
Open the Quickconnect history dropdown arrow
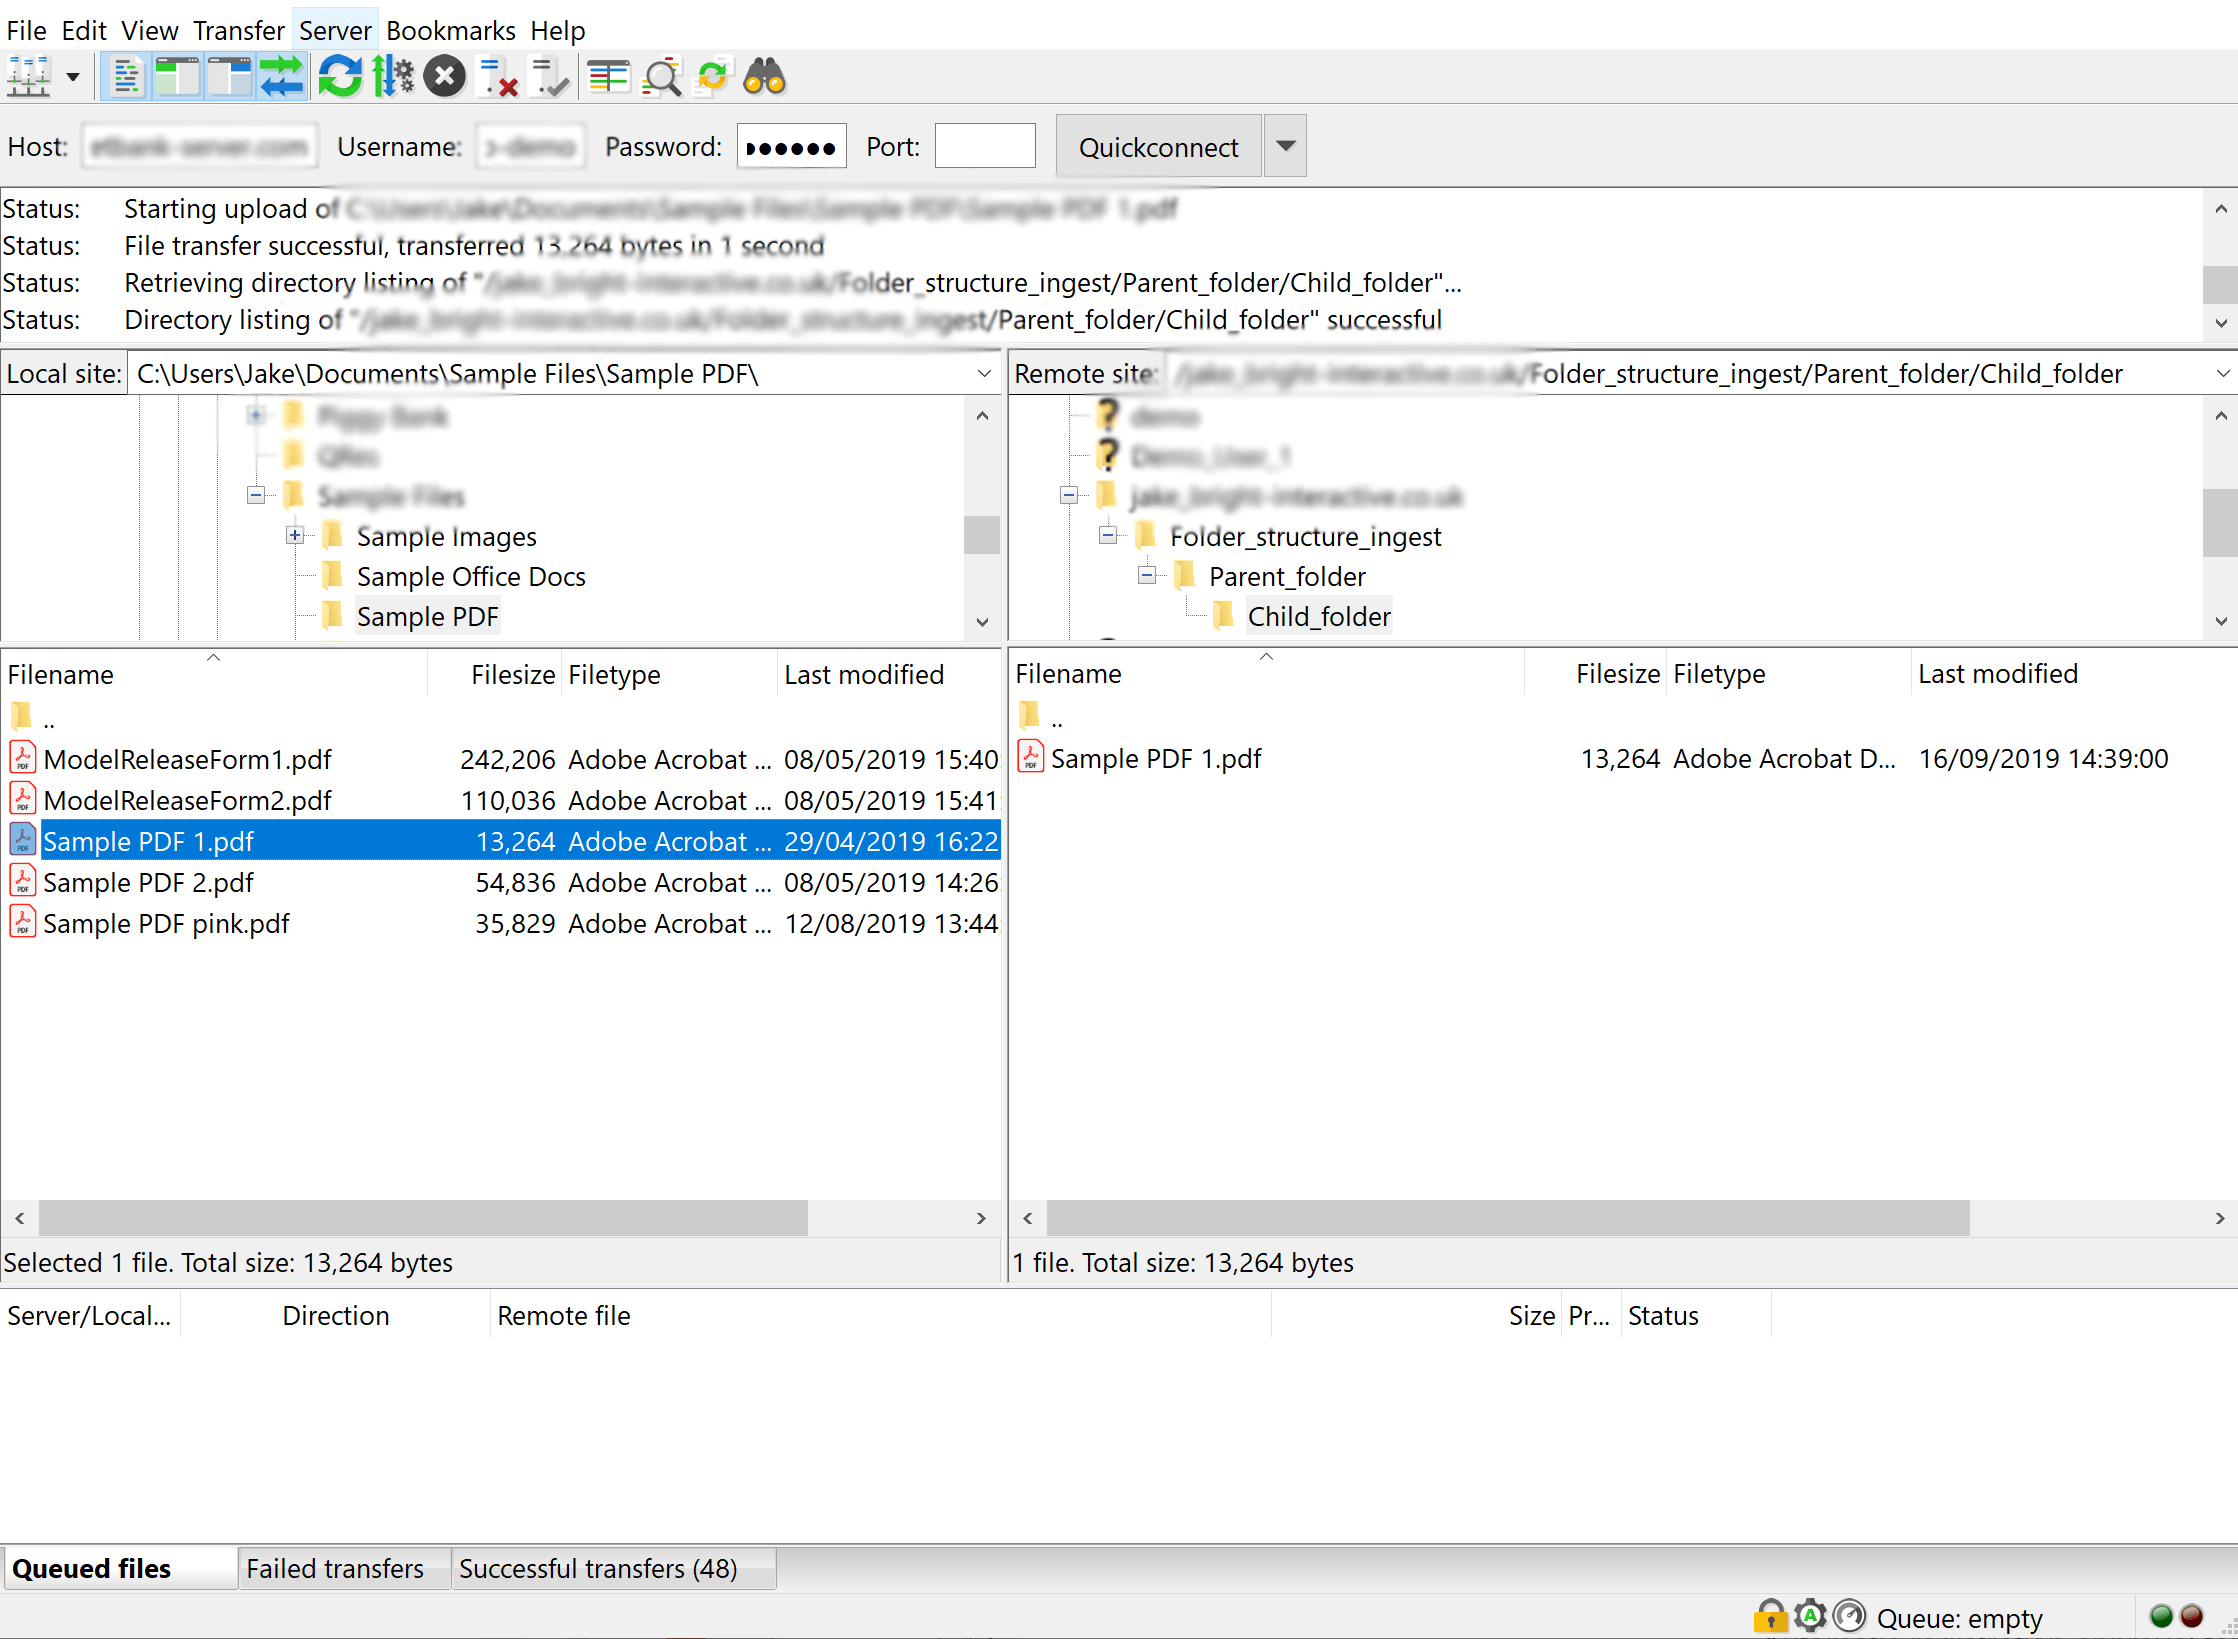[1286, 147]
